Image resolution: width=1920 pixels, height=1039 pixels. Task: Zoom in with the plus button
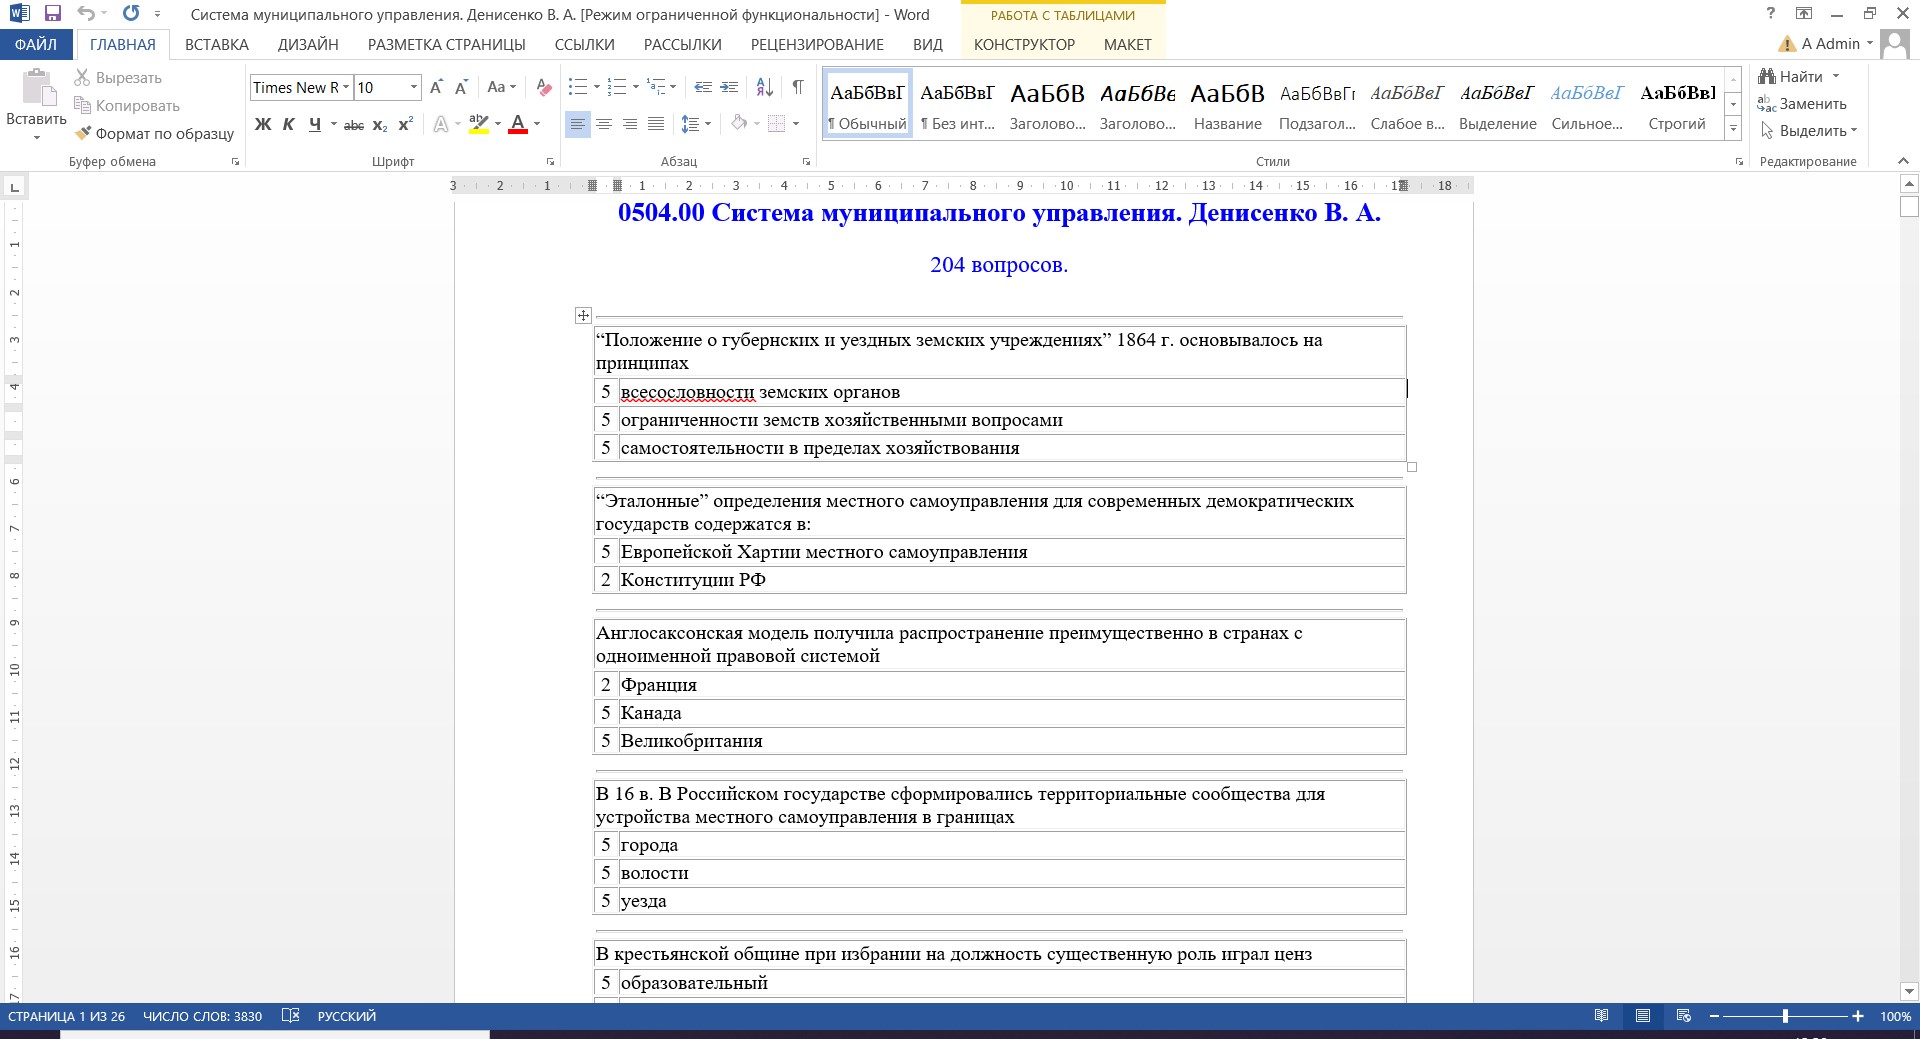(1858, 1016)
